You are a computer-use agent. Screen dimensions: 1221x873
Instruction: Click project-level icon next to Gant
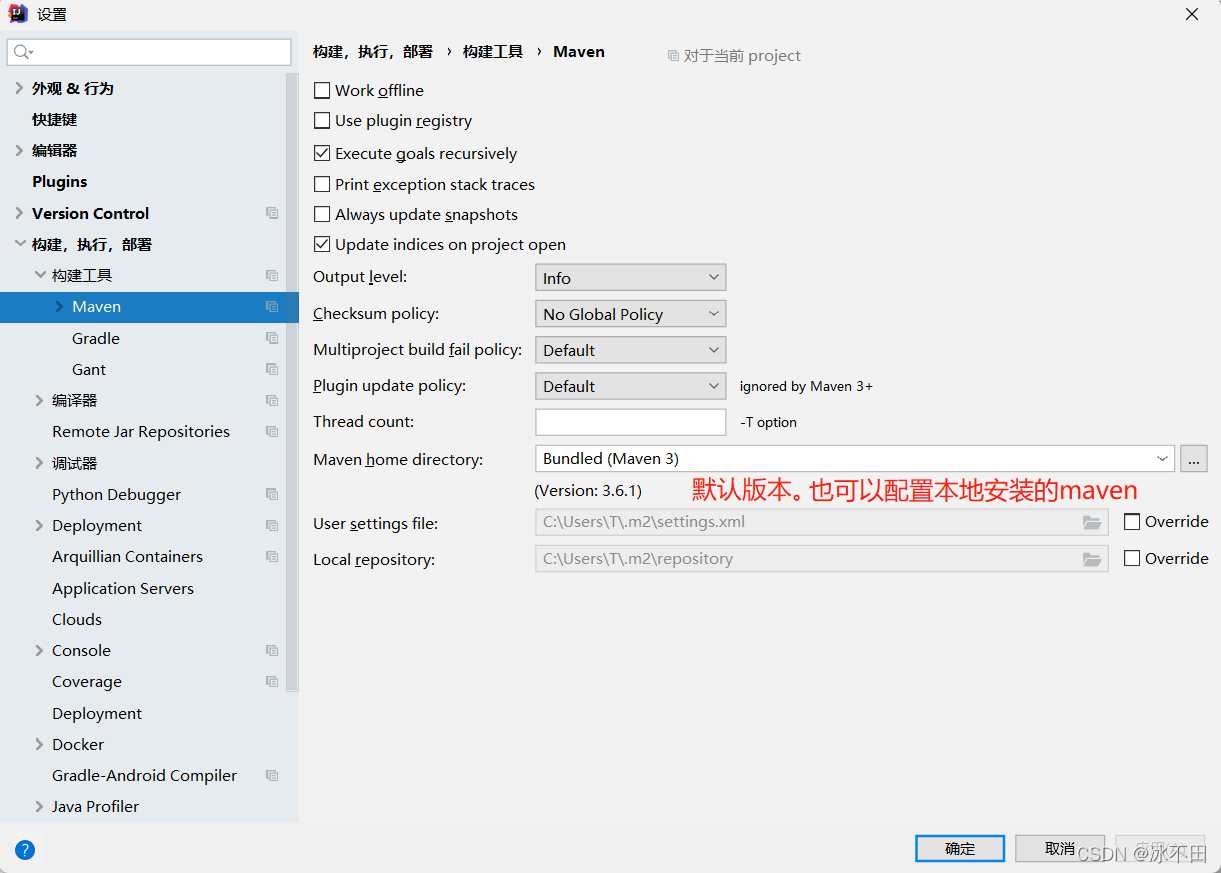272,369
